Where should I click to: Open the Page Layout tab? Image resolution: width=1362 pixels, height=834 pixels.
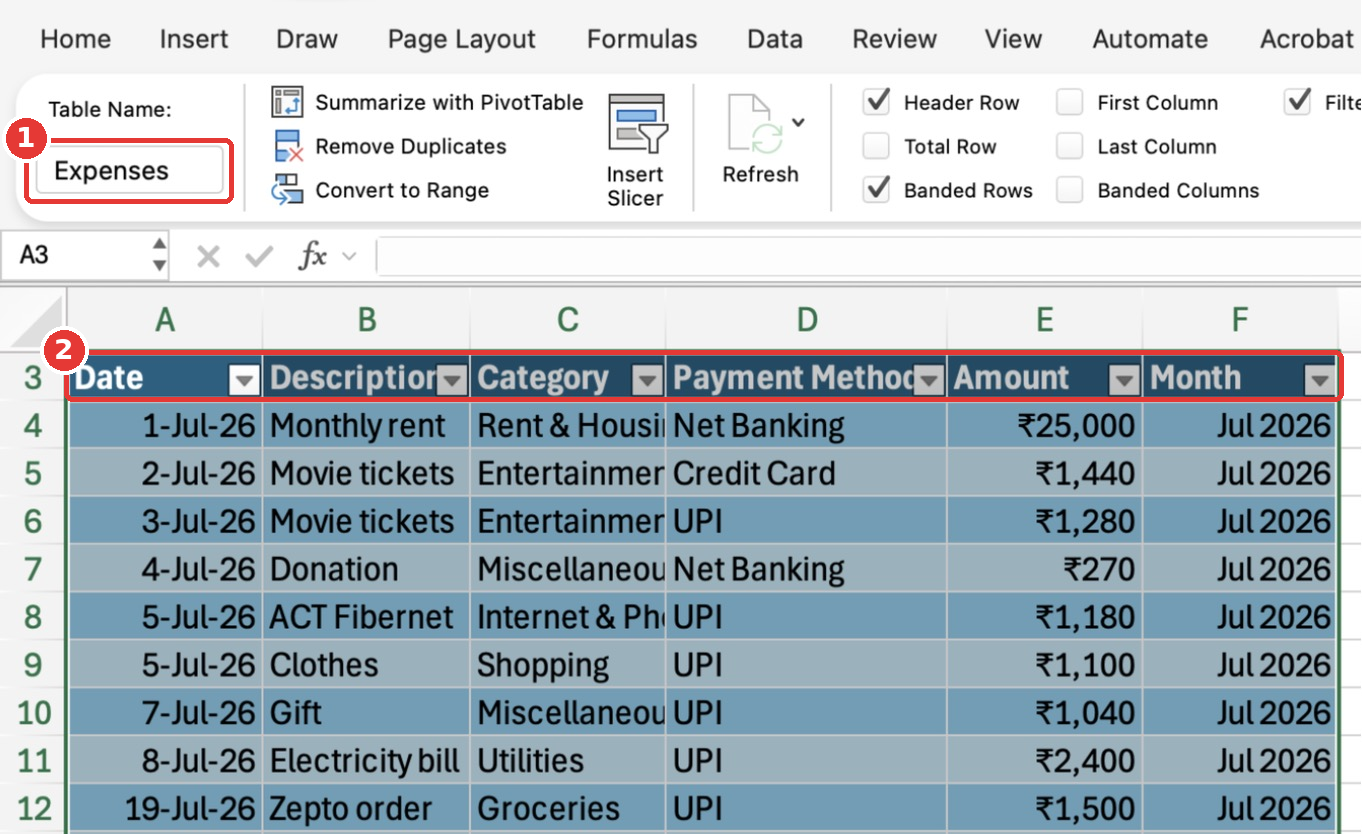pyautogui.click(x=462, y=39)
